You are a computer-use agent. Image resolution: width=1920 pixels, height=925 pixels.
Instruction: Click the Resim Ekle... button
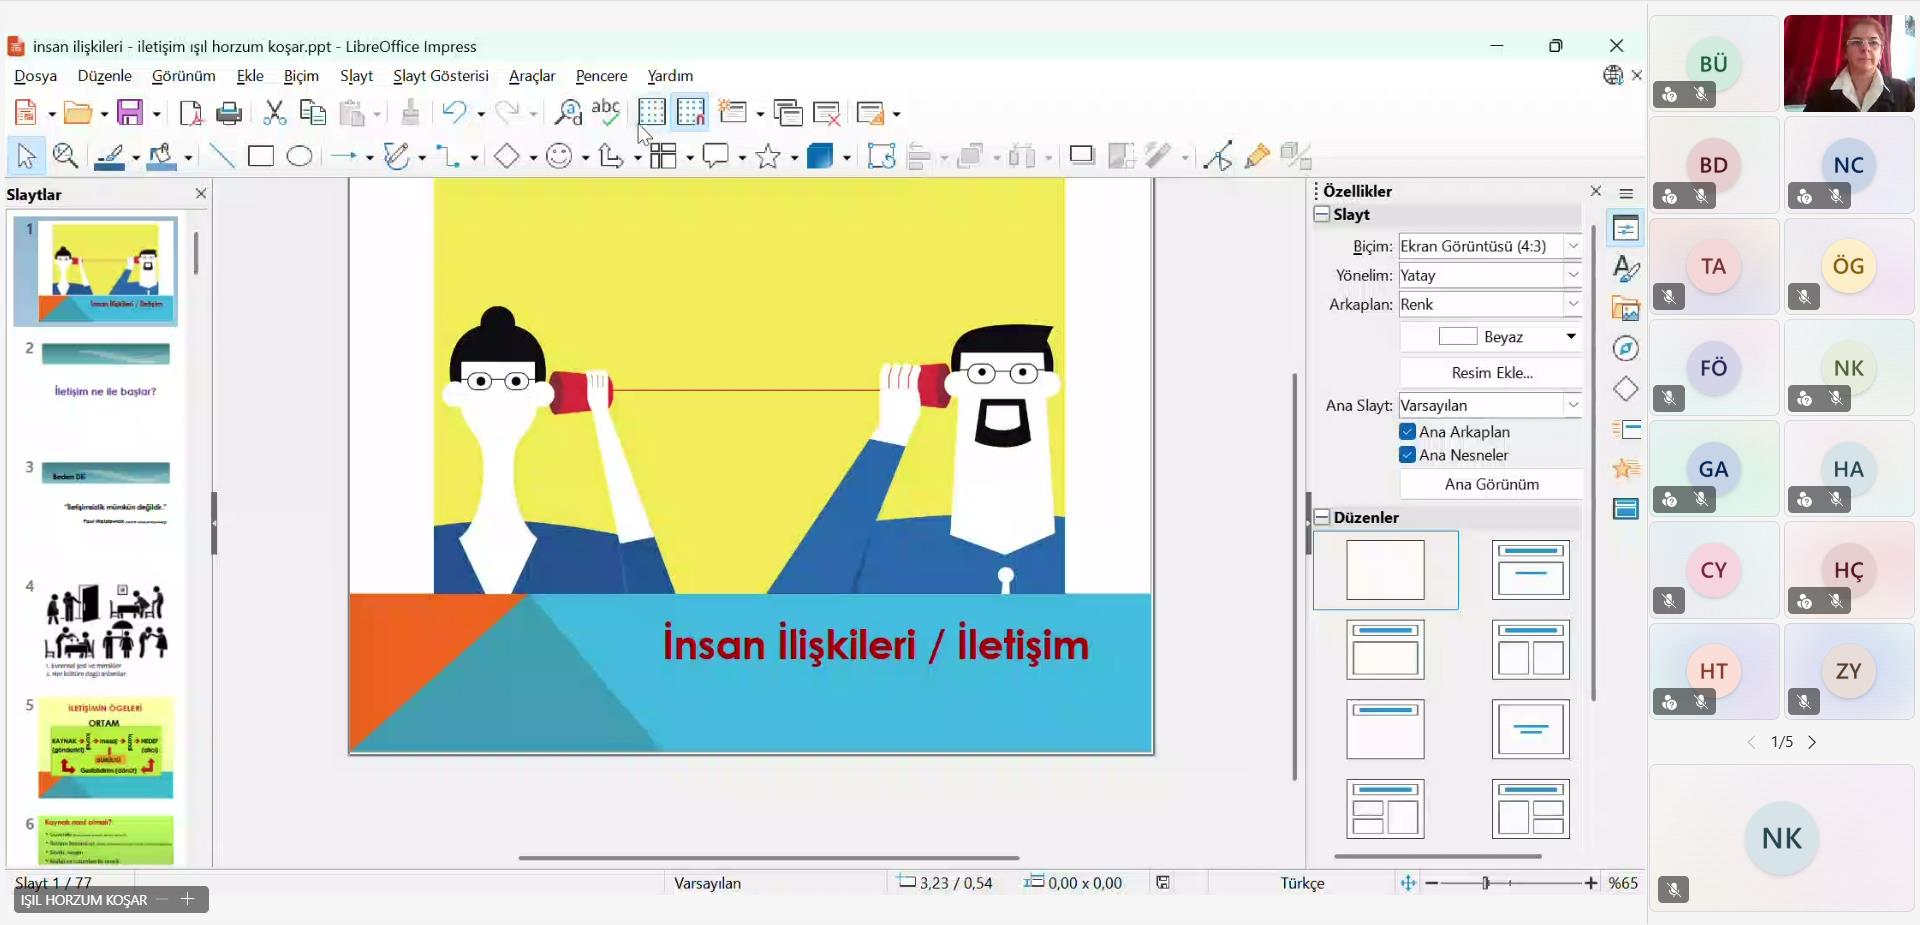point(1491,373)
